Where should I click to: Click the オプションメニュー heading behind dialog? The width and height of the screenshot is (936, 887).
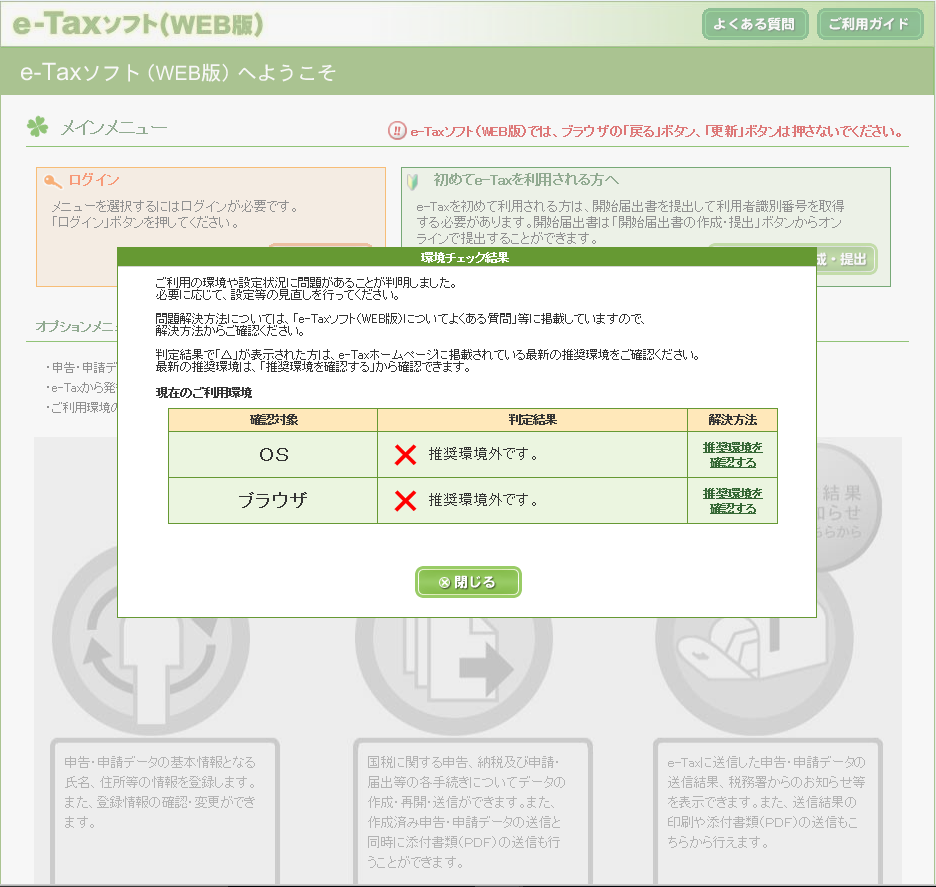click(x=76, y=326)
